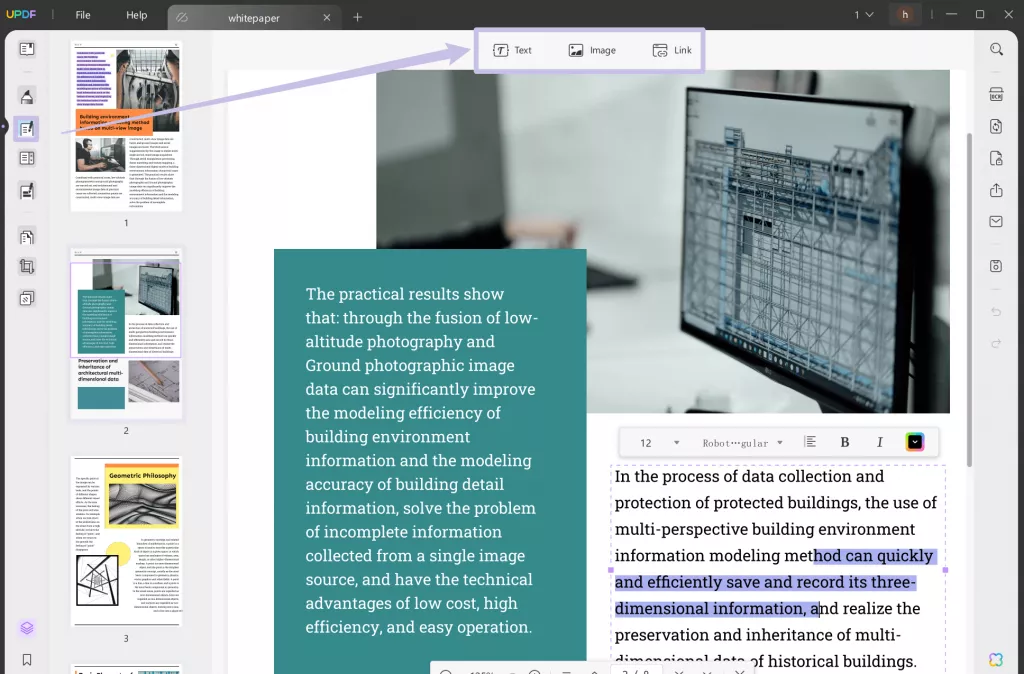
Task: Send the file by email
Action: 996,222
